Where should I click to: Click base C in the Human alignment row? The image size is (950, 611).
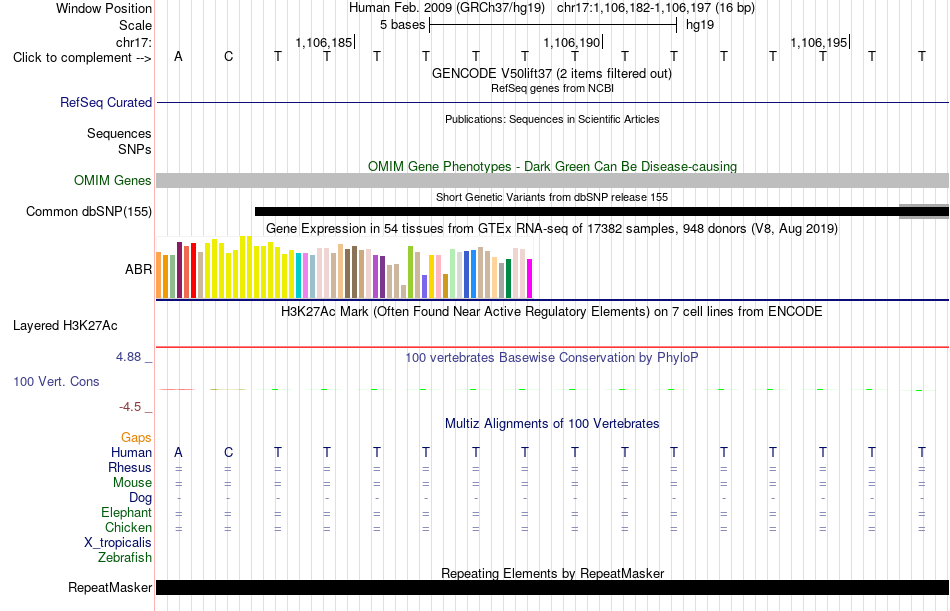(x=228, y=453)
